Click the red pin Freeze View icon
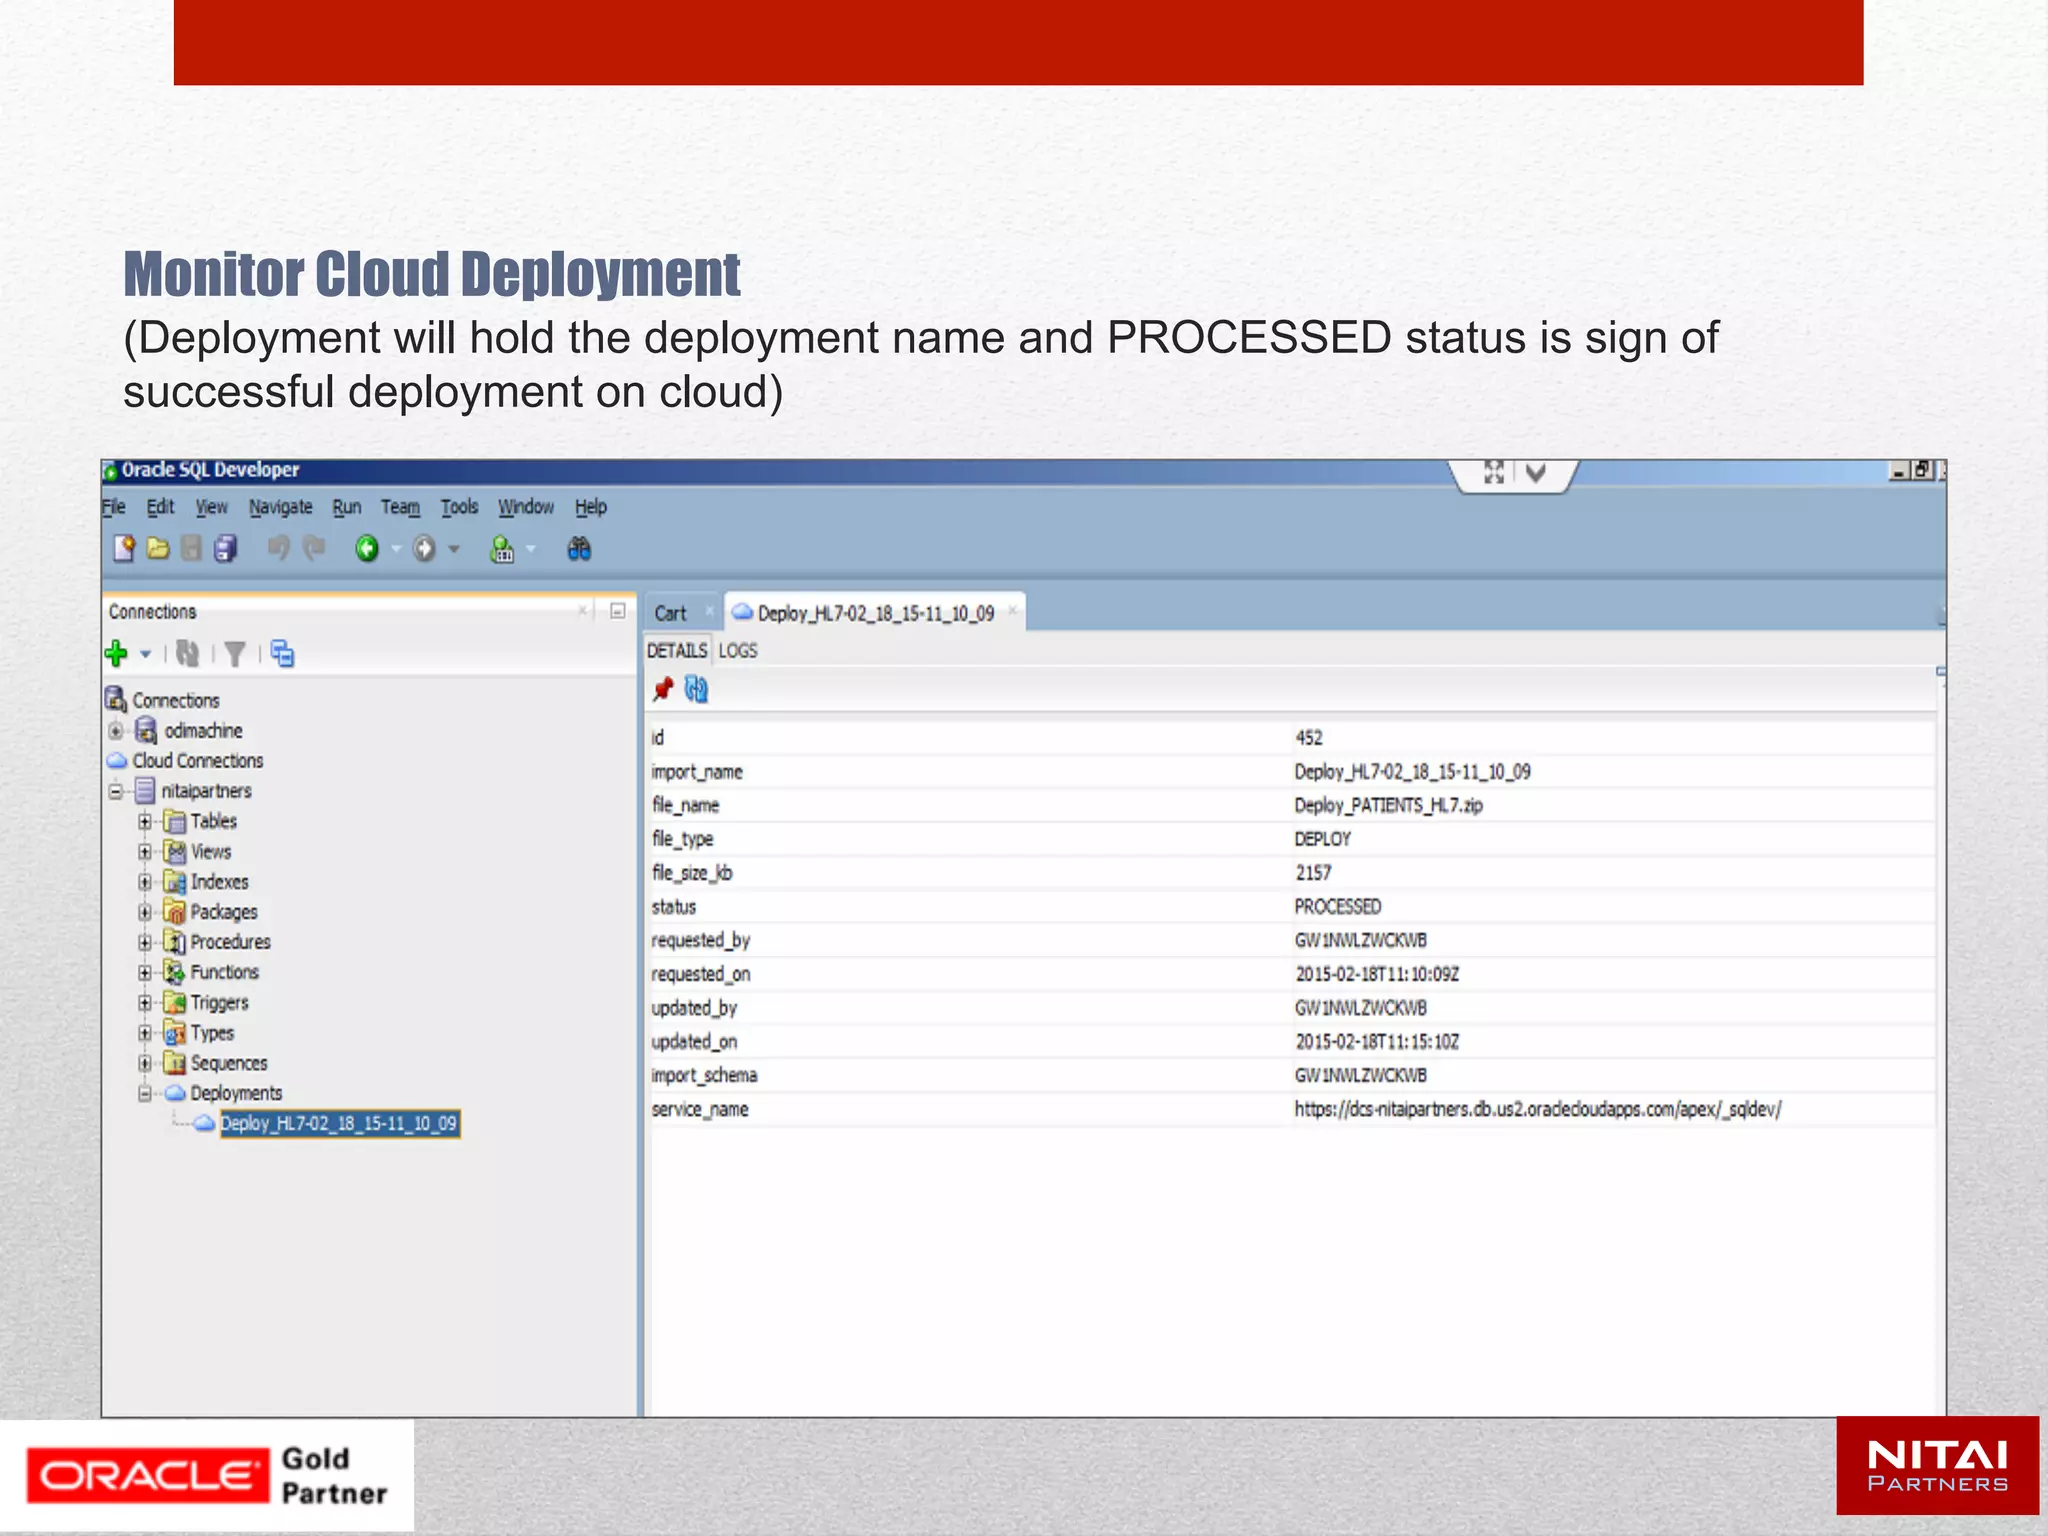The width and height of the screenshot is (2048, 1536). pos(662,689)
